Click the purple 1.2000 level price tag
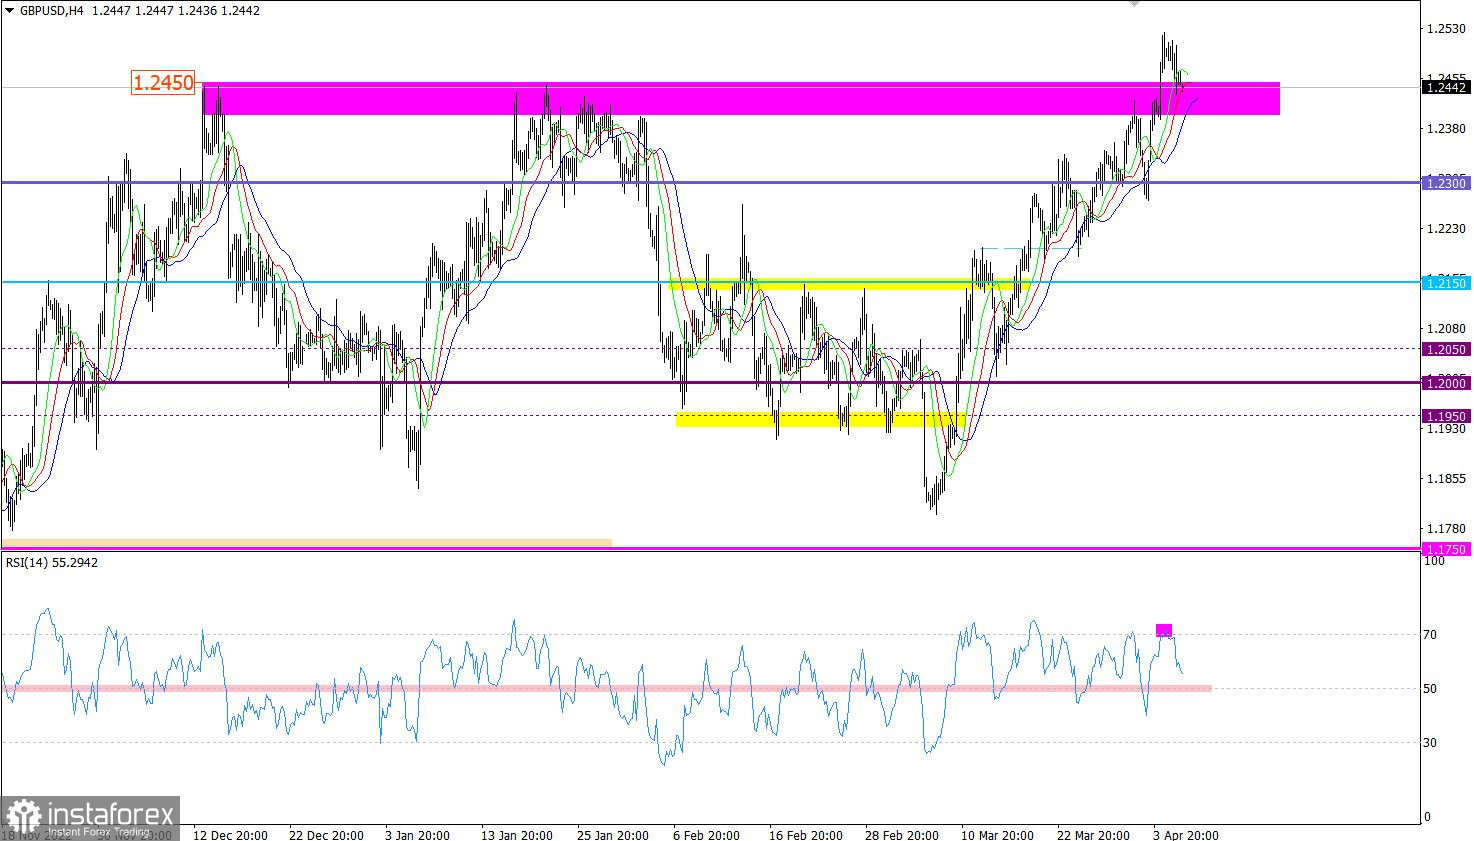 pos(1447,384)
